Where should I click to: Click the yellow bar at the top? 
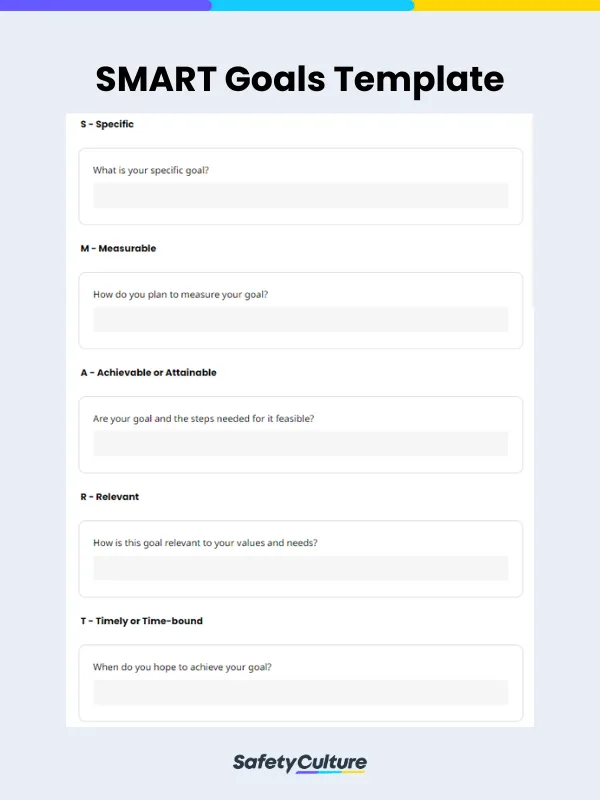(507, 5)
